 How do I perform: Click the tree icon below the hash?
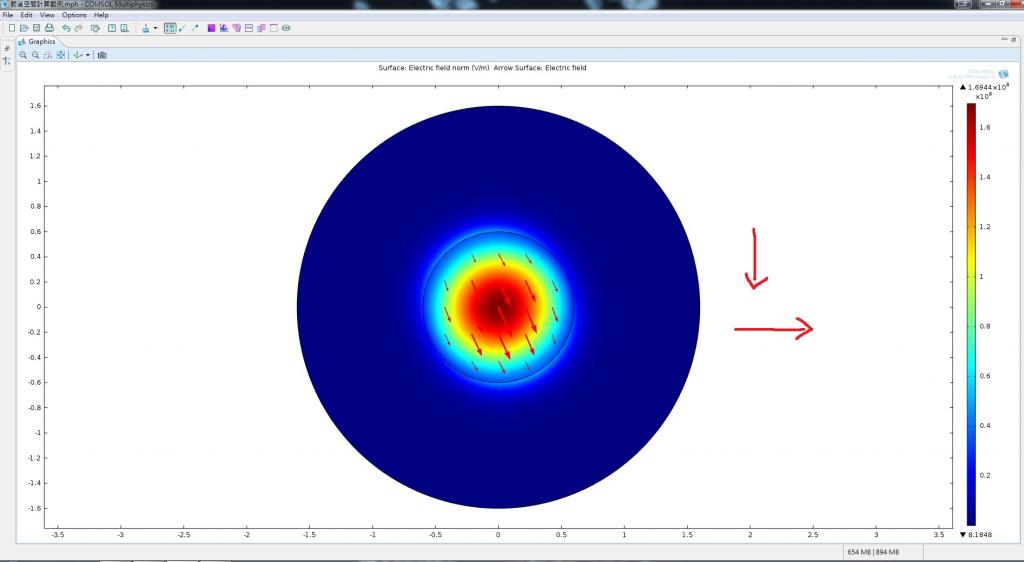pos(7,61)
